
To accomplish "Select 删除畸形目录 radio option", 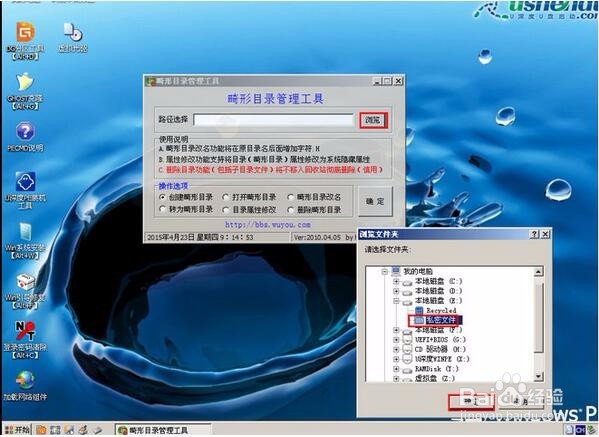I will [x=290, y=210].
